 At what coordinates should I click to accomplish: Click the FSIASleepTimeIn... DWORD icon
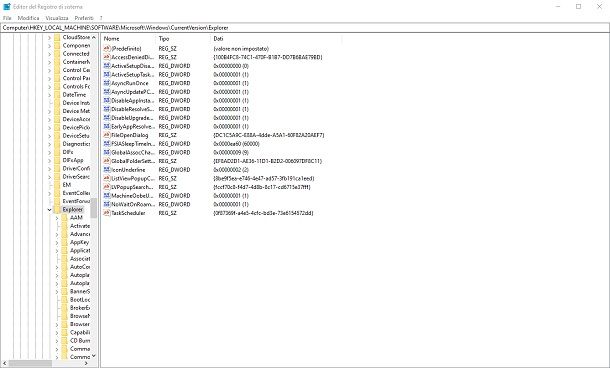107,144
